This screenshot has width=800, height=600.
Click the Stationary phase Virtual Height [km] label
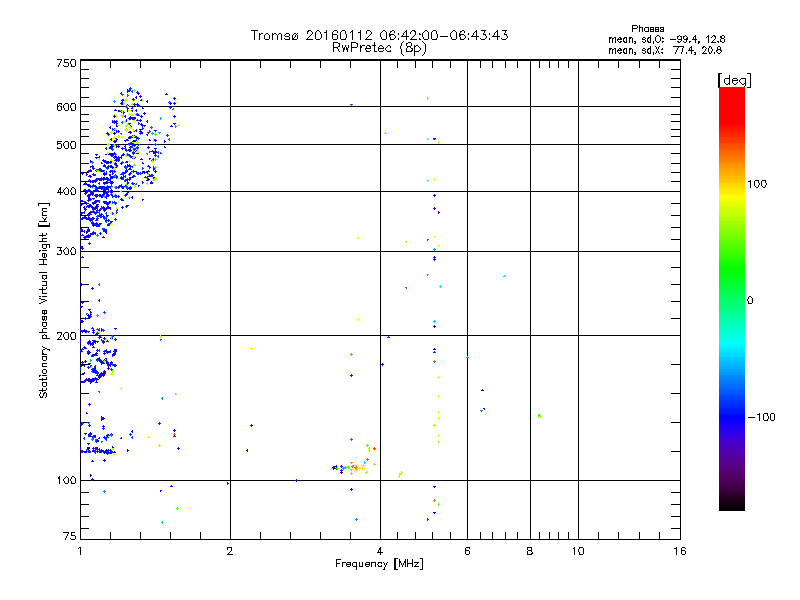click(x=44, y=300)
